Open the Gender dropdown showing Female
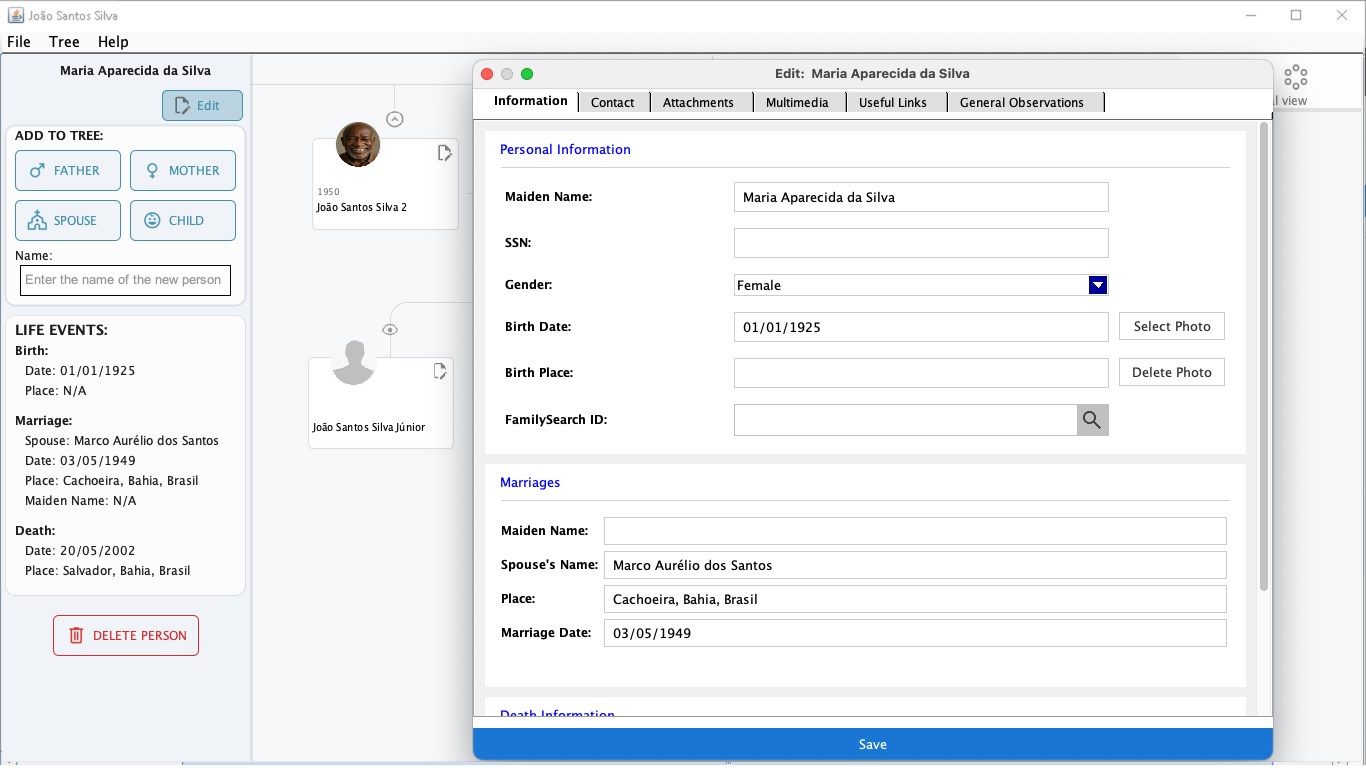The image size is (1366, 768). click(1097, 285)
